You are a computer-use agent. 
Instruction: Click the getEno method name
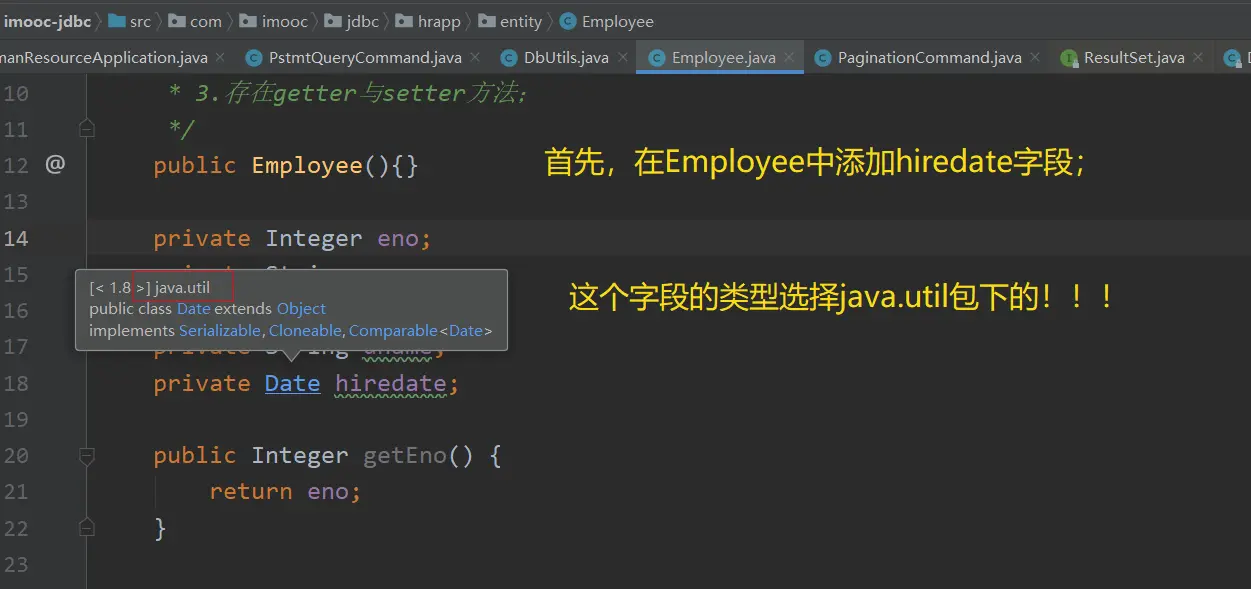click(x=405, y=456)
